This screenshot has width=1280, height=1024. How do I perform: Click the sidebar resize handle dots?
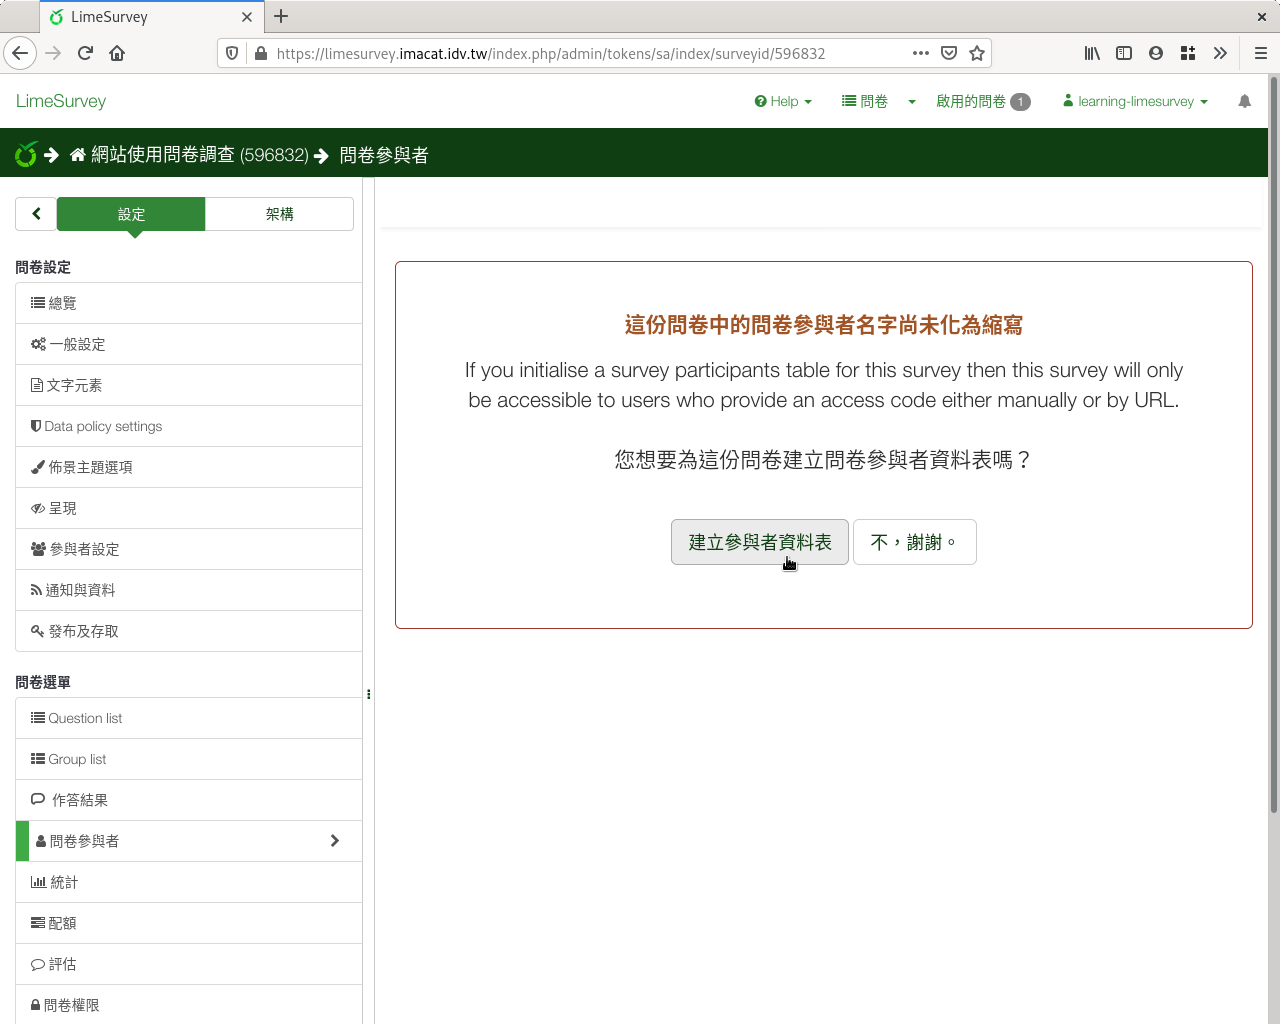[x=369, y=694]
